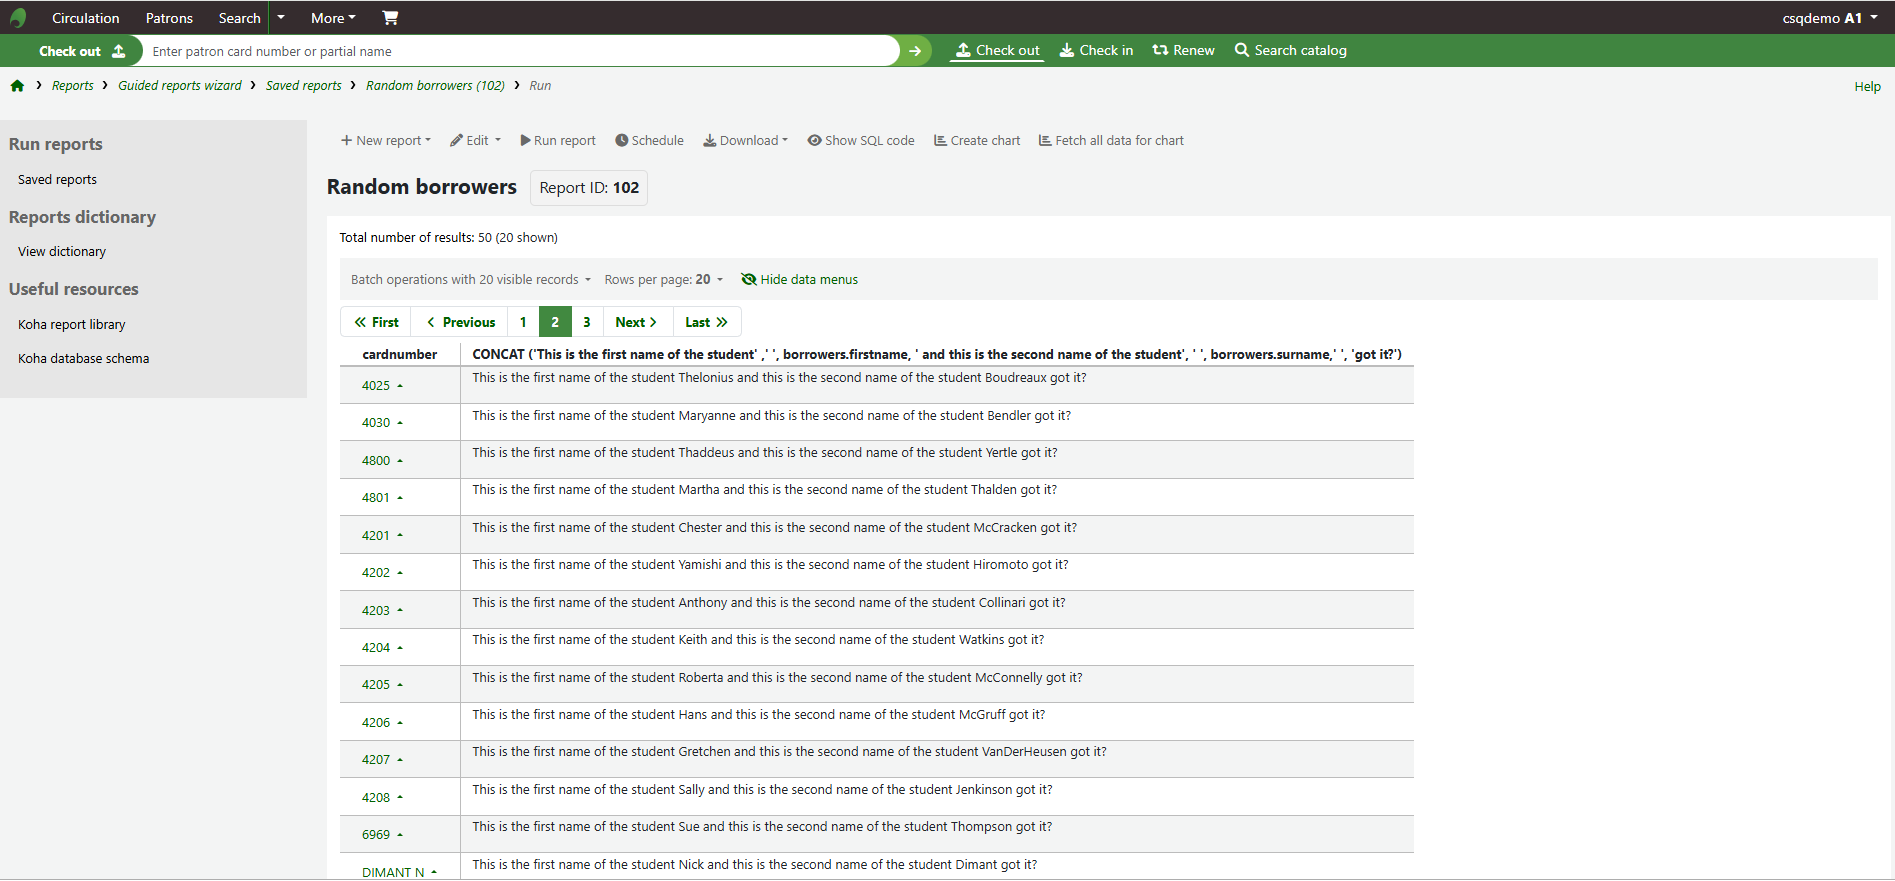Image resolution: width=1895 pixels, height=881 pixels.
Task: Open data menu for cardnumber 4025
Action: [x=382, y=386]
